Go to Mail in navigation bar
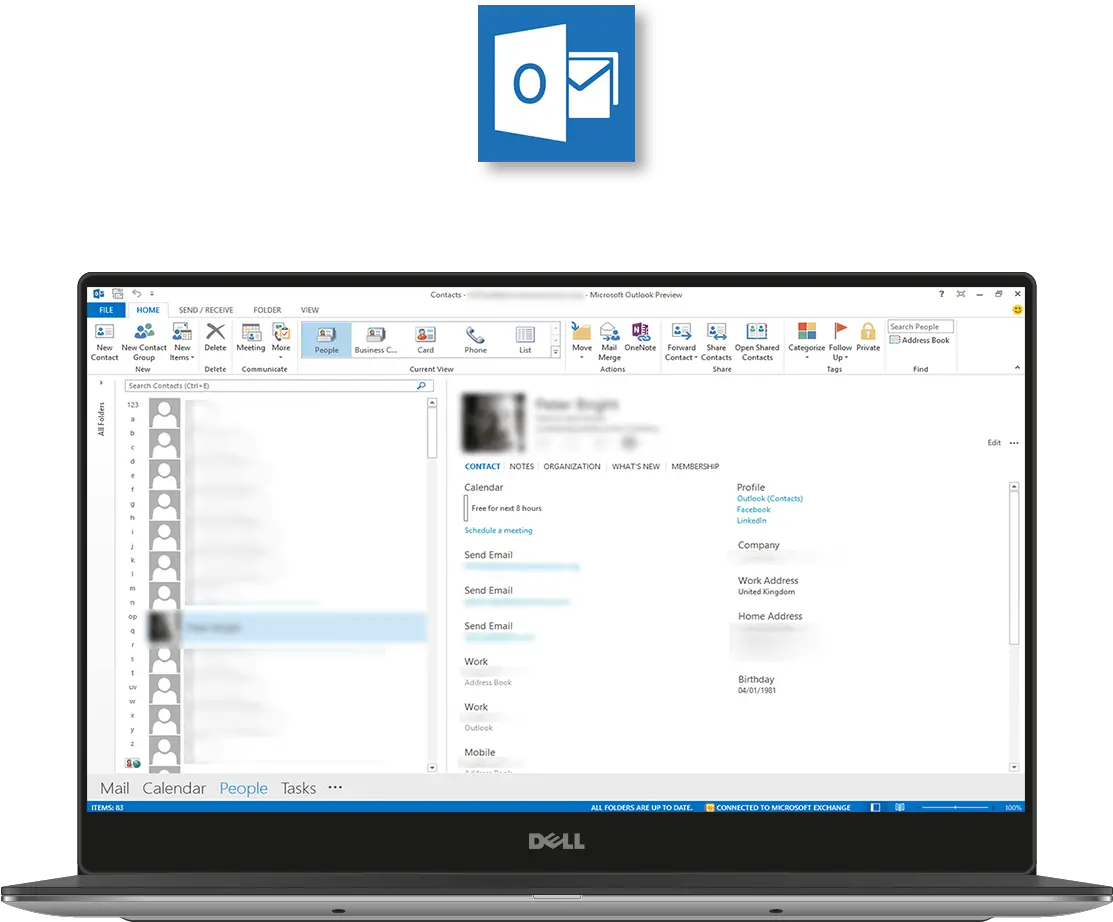Viewport: 1113px width, 922px height. [114, 788]
